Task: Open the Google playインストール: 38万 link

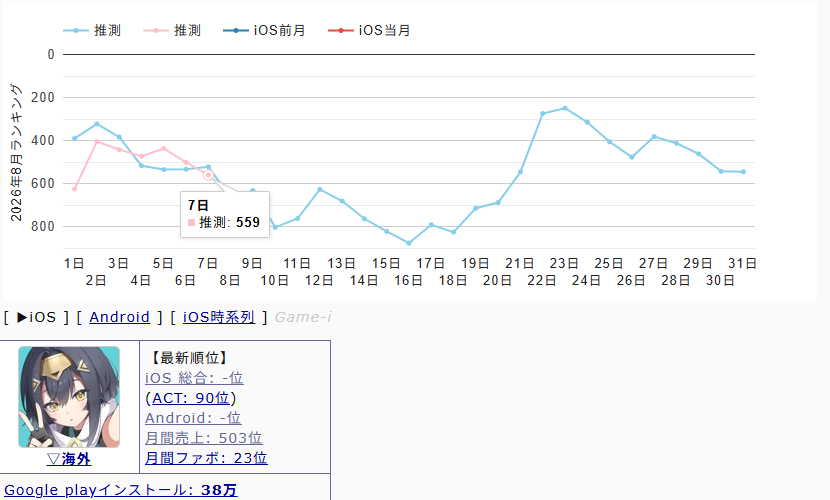Action: pyautogui.click(x=121, y=490)
